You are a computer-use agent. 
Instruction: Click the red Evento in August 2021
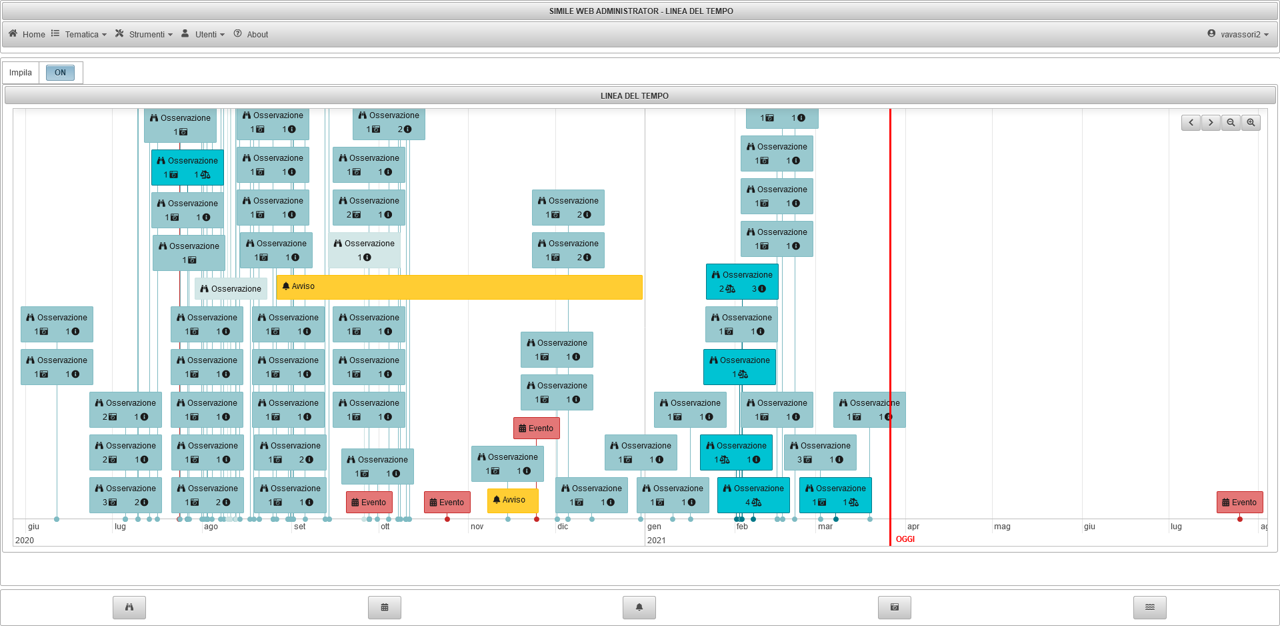coord(1240,502)
